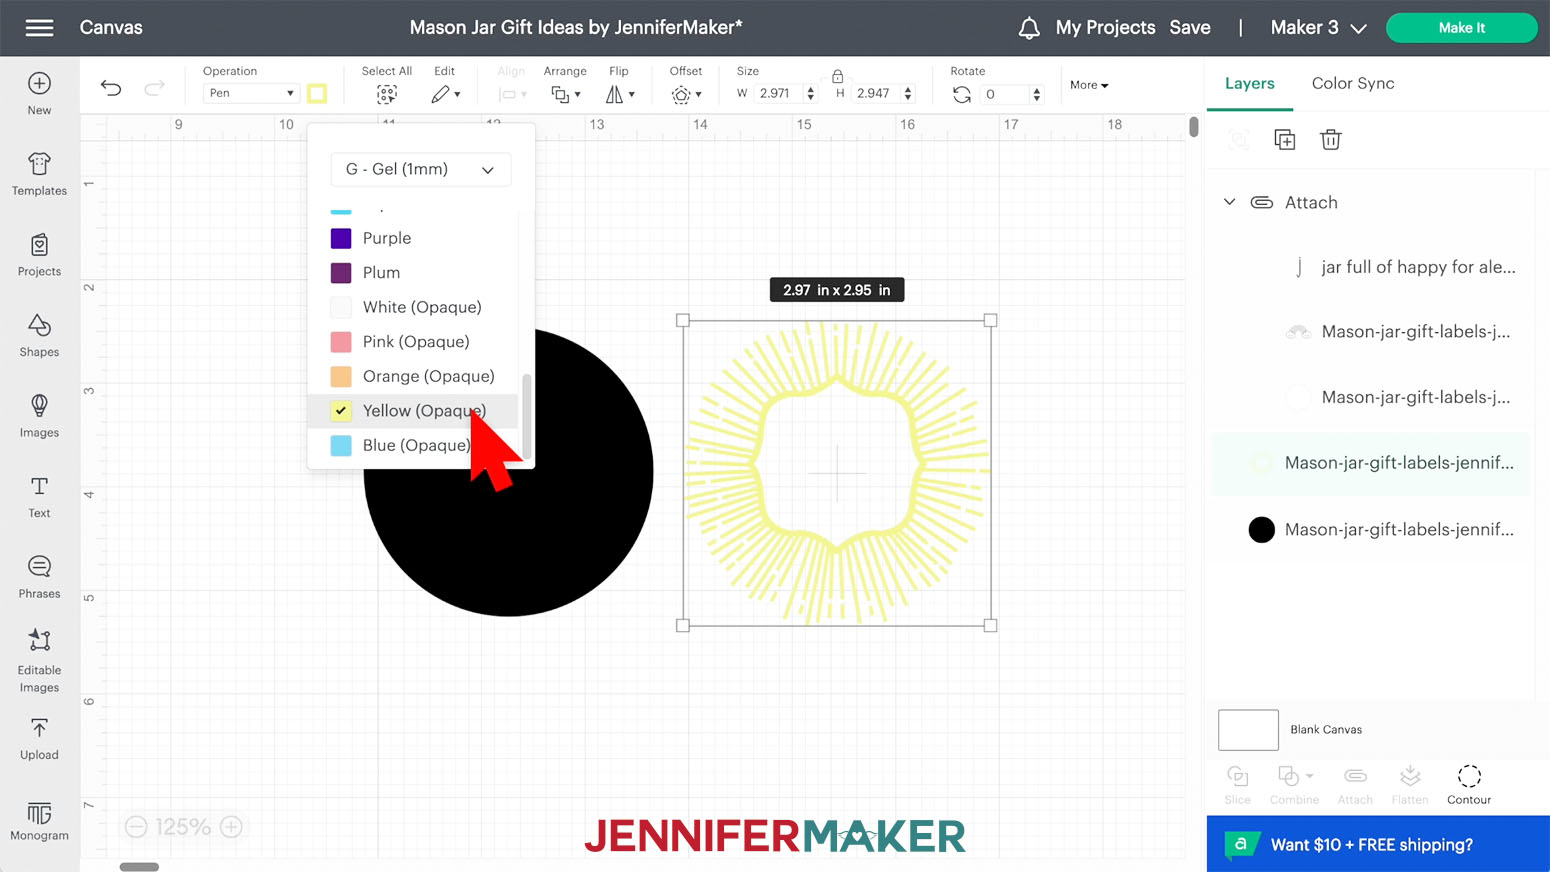Click Save in the header
The image size is (1550, 872).
tap(1190, 28)
